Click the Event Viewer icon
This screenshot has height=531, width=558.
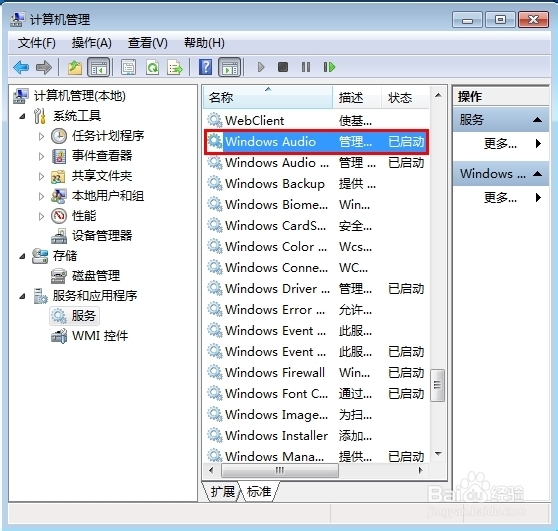[59, 156]
